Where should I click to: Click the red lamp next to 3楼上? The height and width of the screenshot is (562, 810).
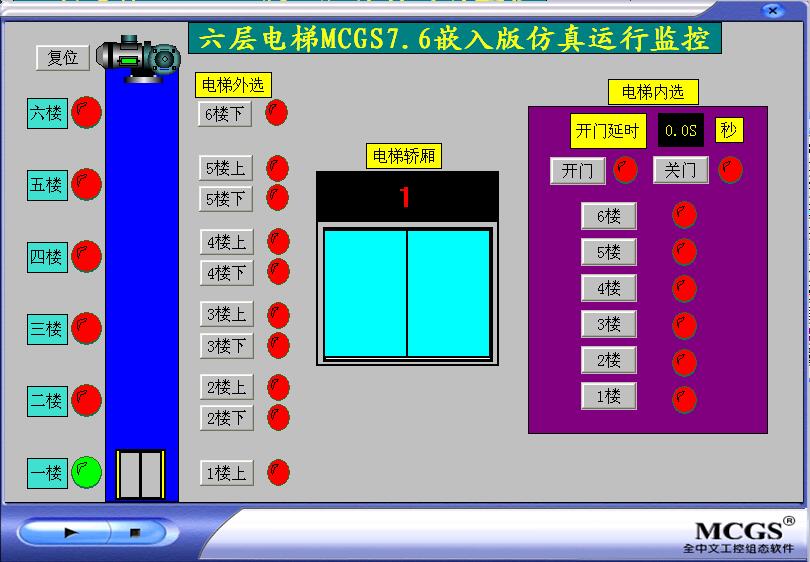coord(278,315)
